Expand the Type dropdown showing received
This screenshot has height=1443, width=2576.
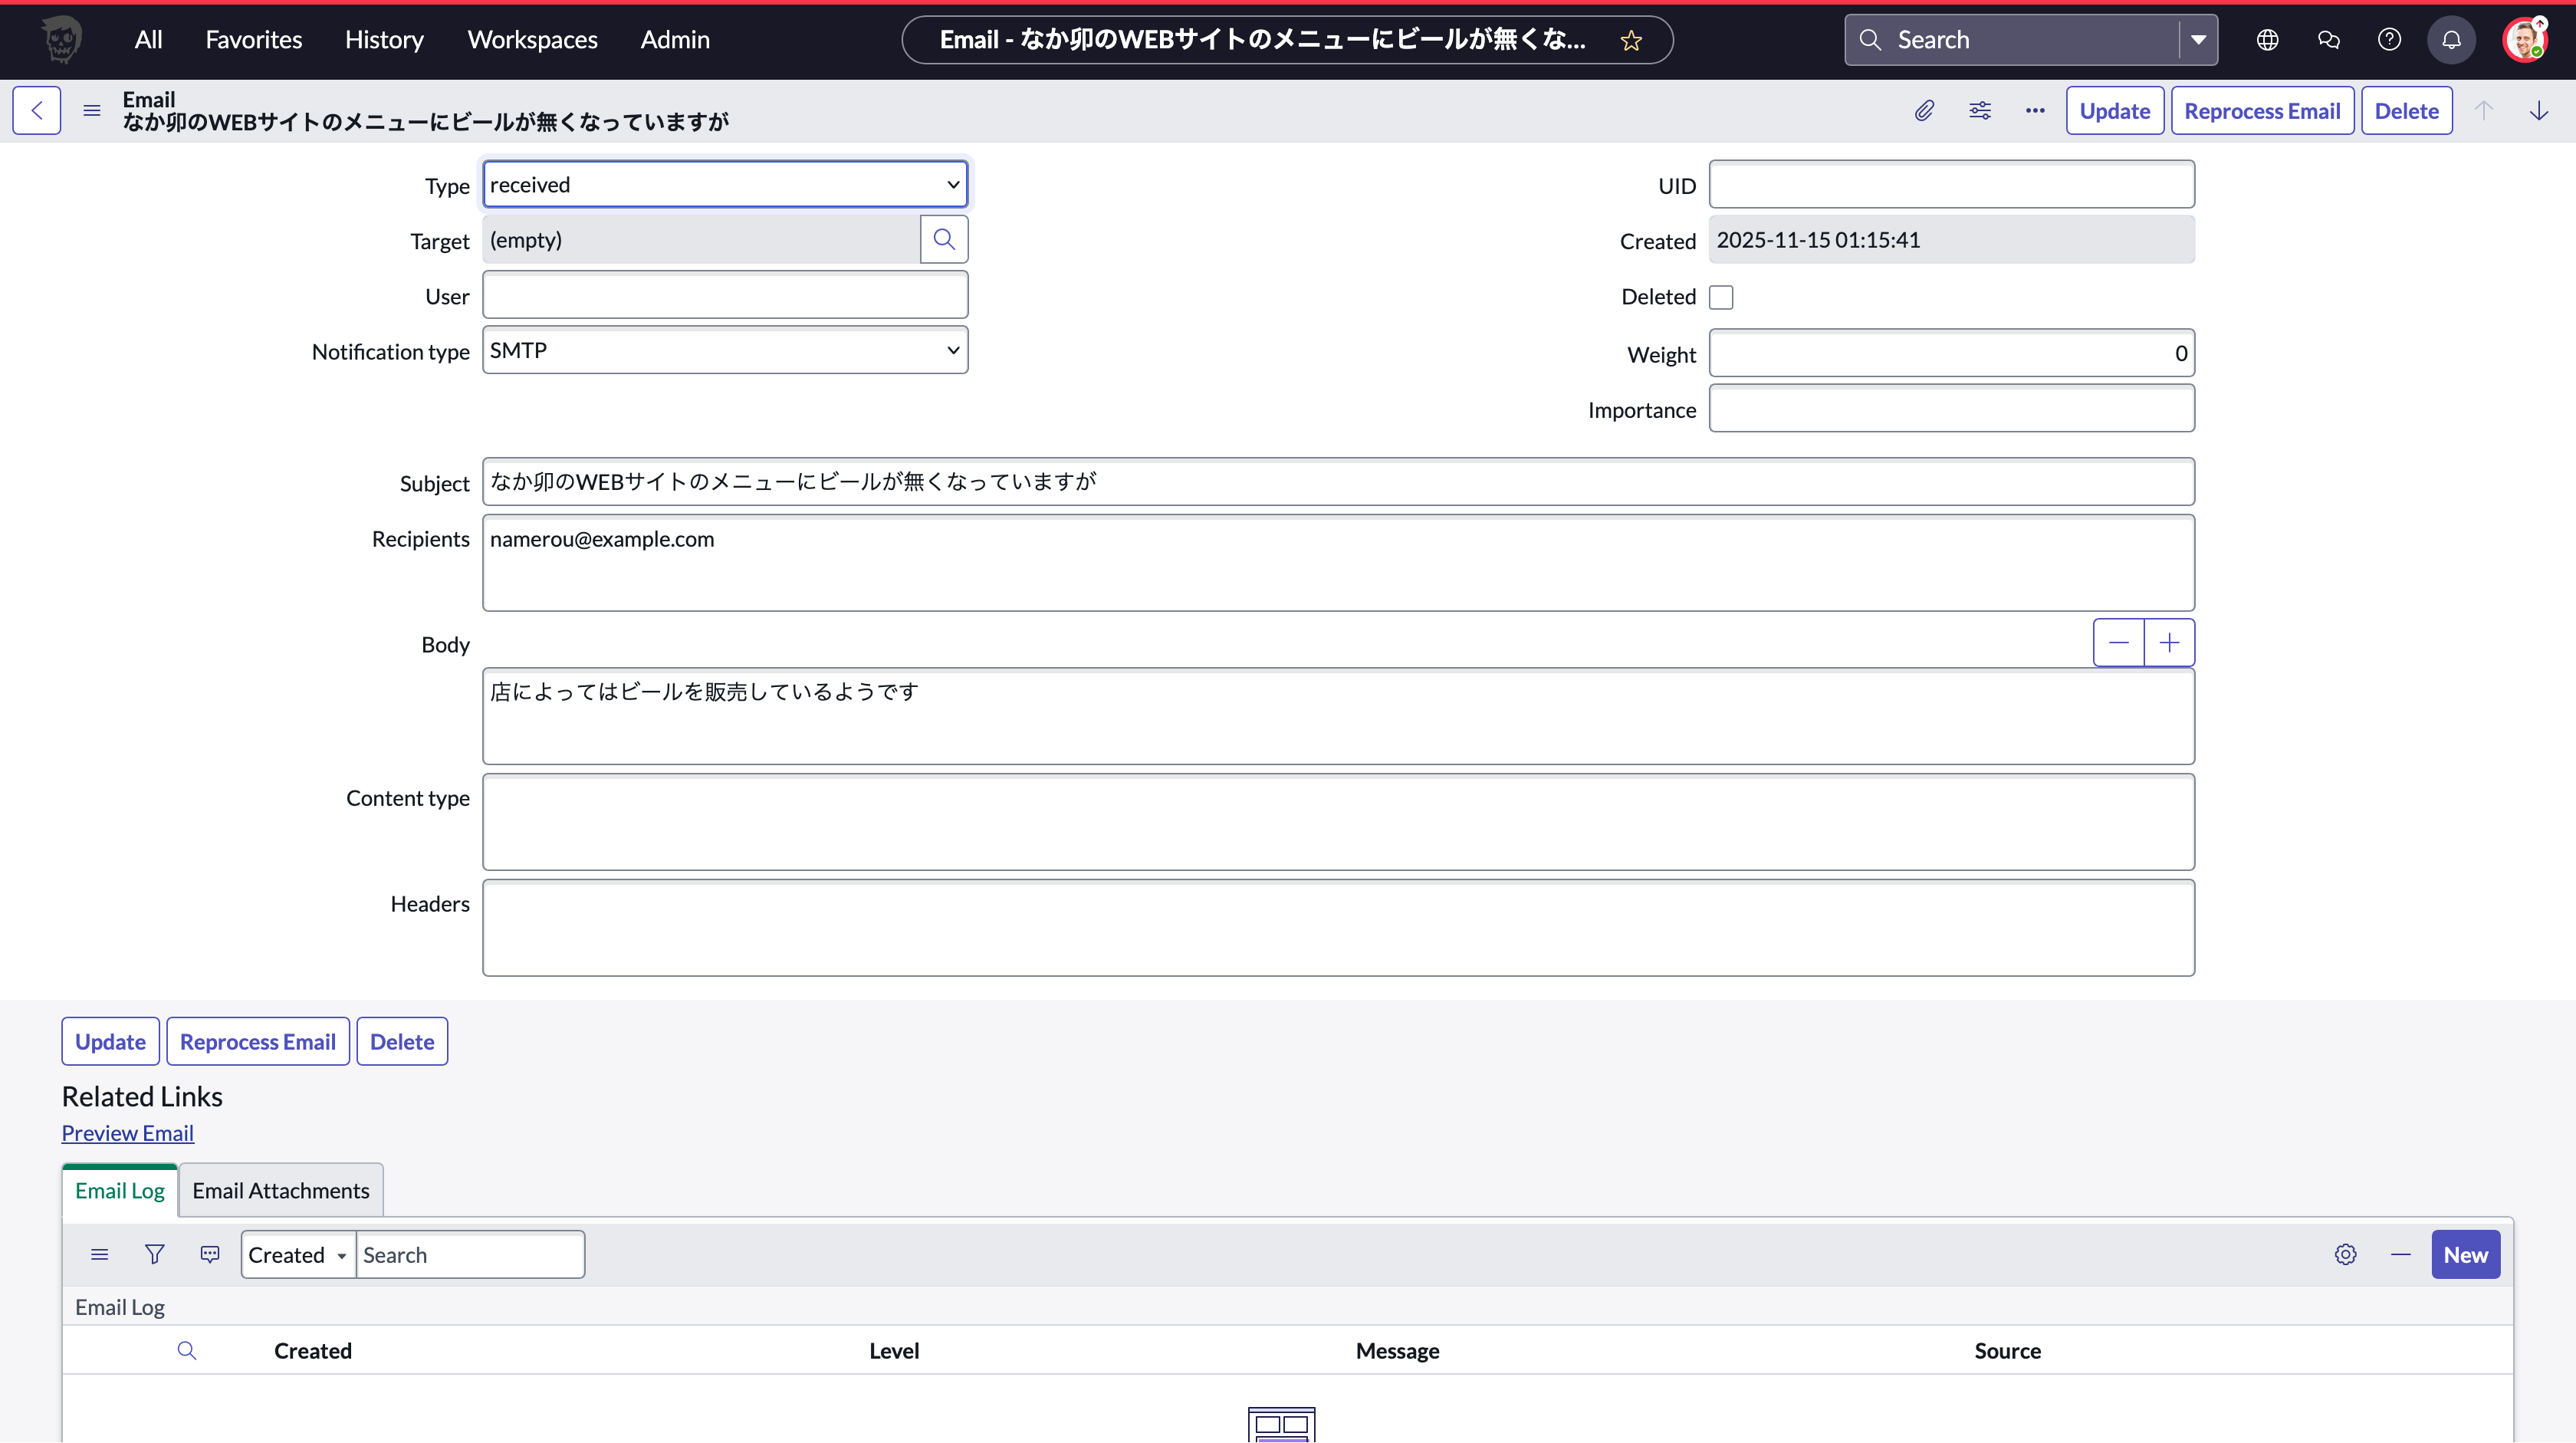[725, 185]
